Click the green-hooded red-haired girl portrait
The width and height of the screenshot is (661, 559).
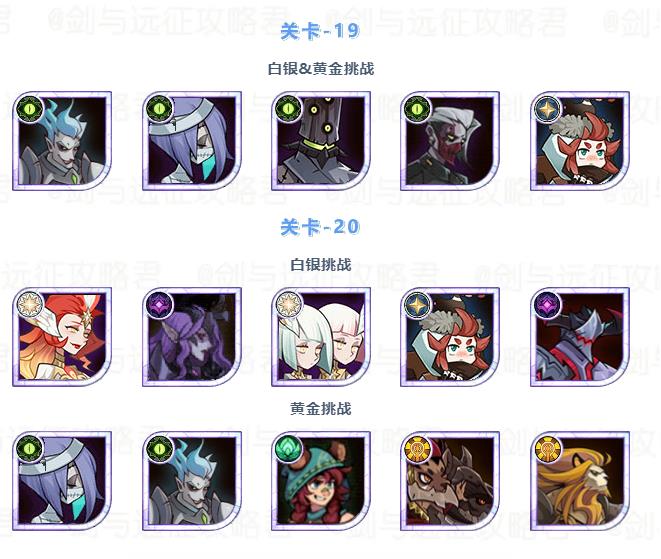321,481
